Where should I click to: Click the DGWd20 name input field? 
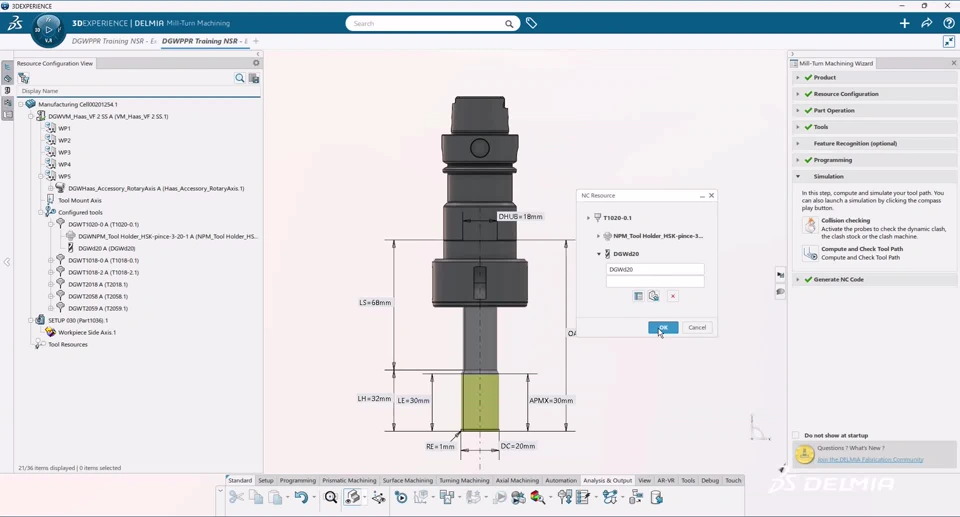pyautogui.click(x=655, y=270)
